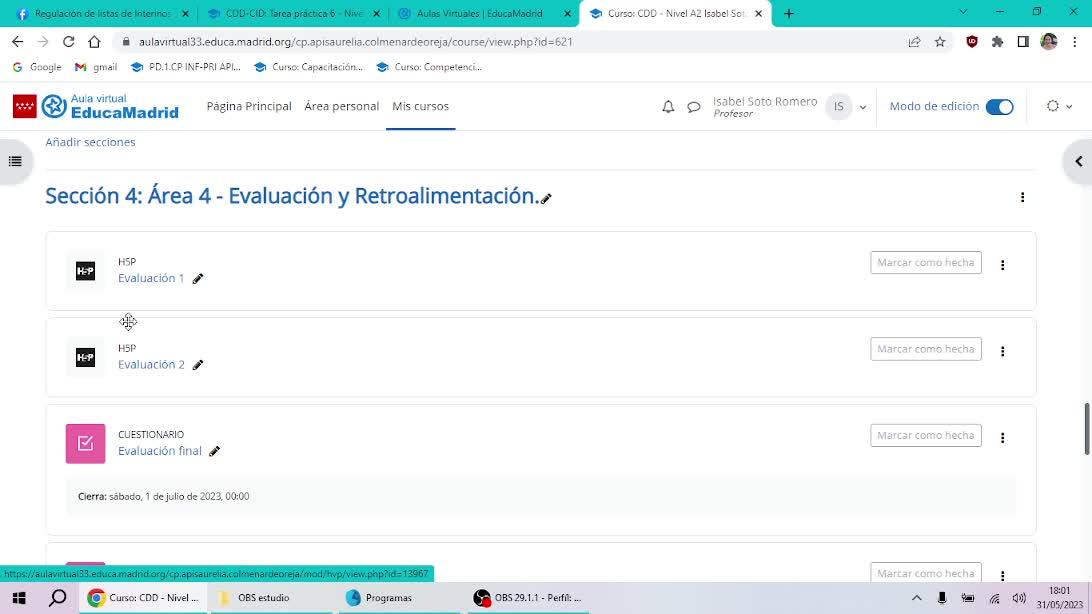1092x614 pixels.
Task: Switch to Aulas Virtuales EducaMadrid tab
Action: (484, 13)
